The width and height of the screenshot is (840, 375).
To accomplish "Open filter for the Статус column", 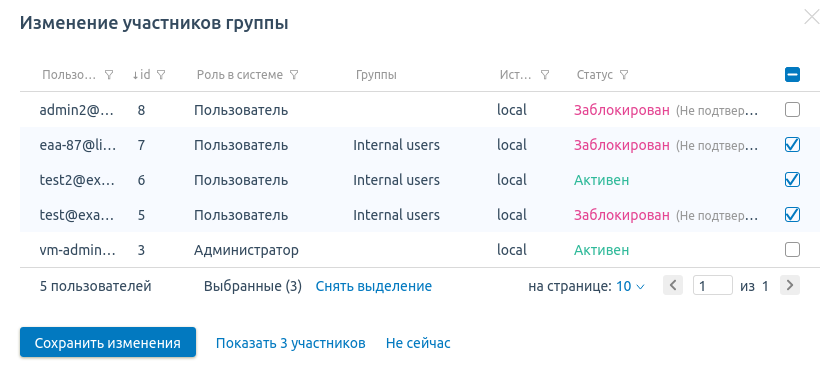I will point(624,75).
